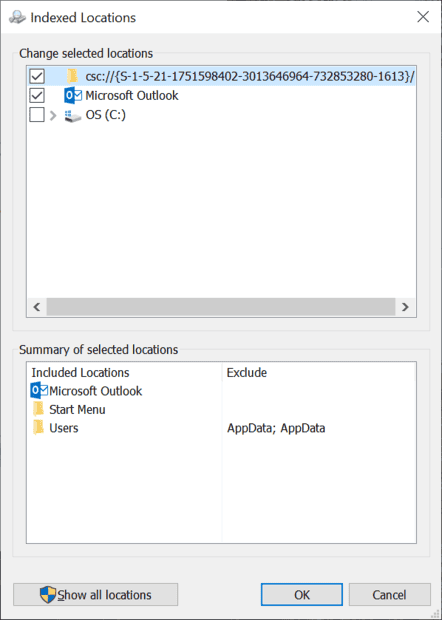Click the shield icon on Show all locations
Screen dimensions: 442x620
click(48, 594)
